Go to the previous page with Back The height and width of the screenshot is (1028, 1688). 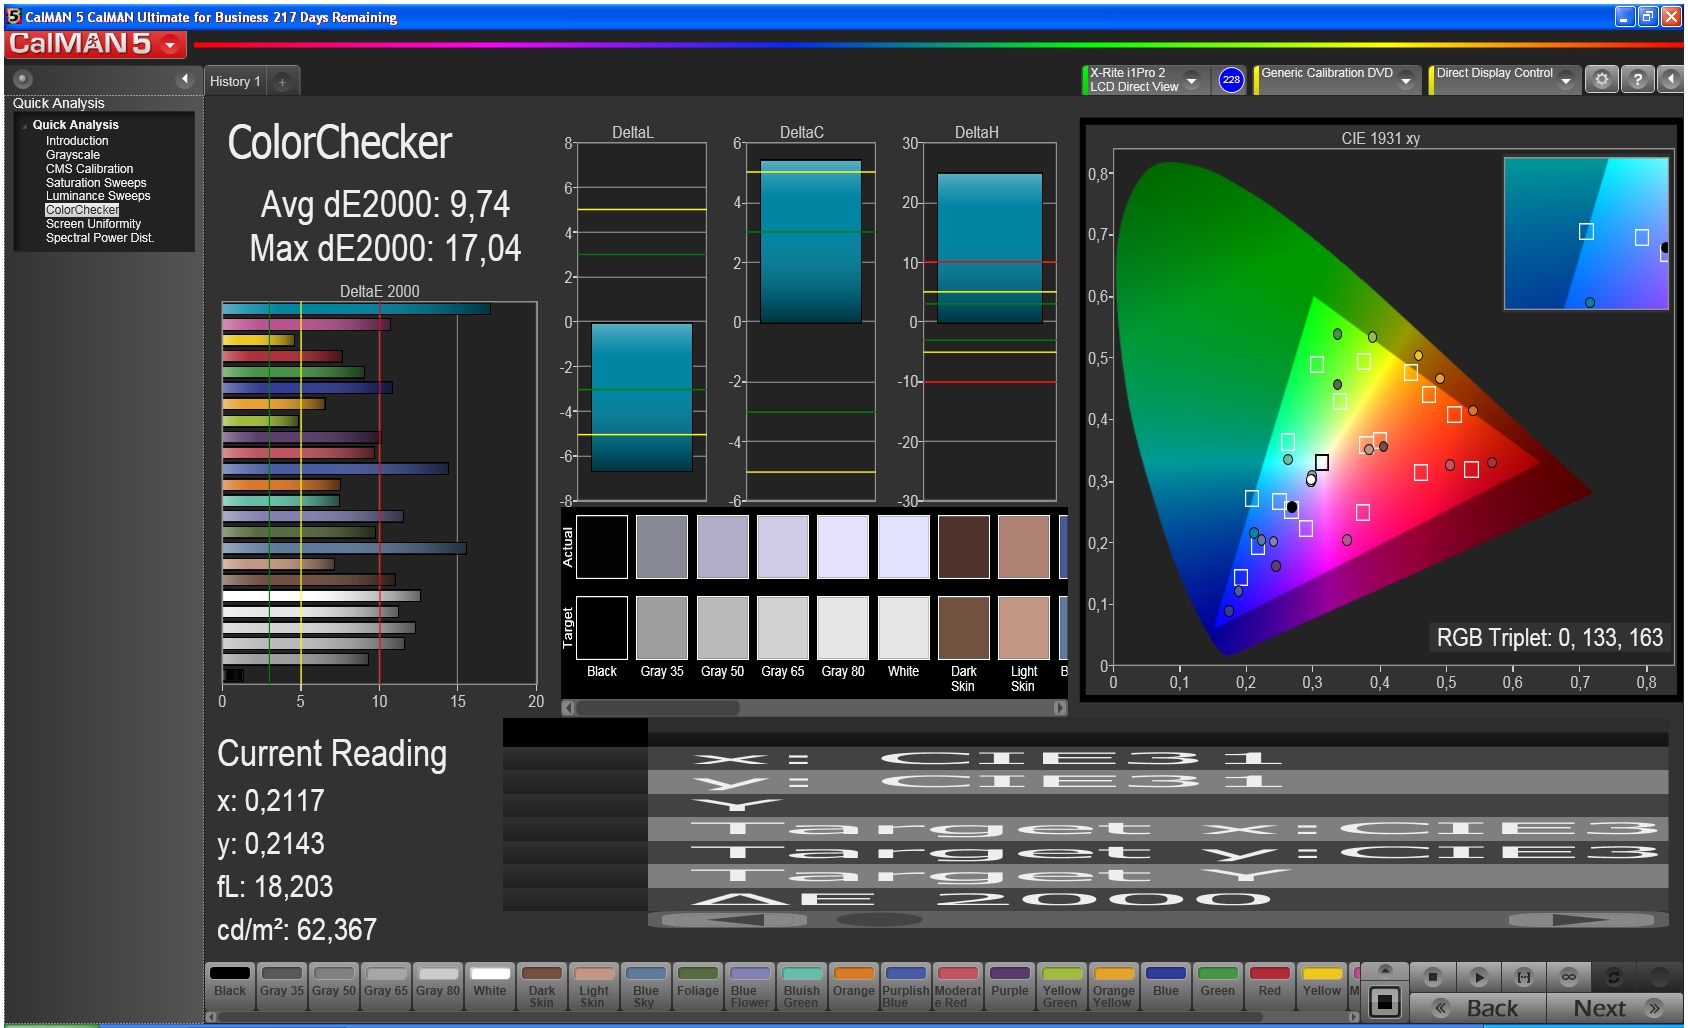(x=1478, y=1008)
